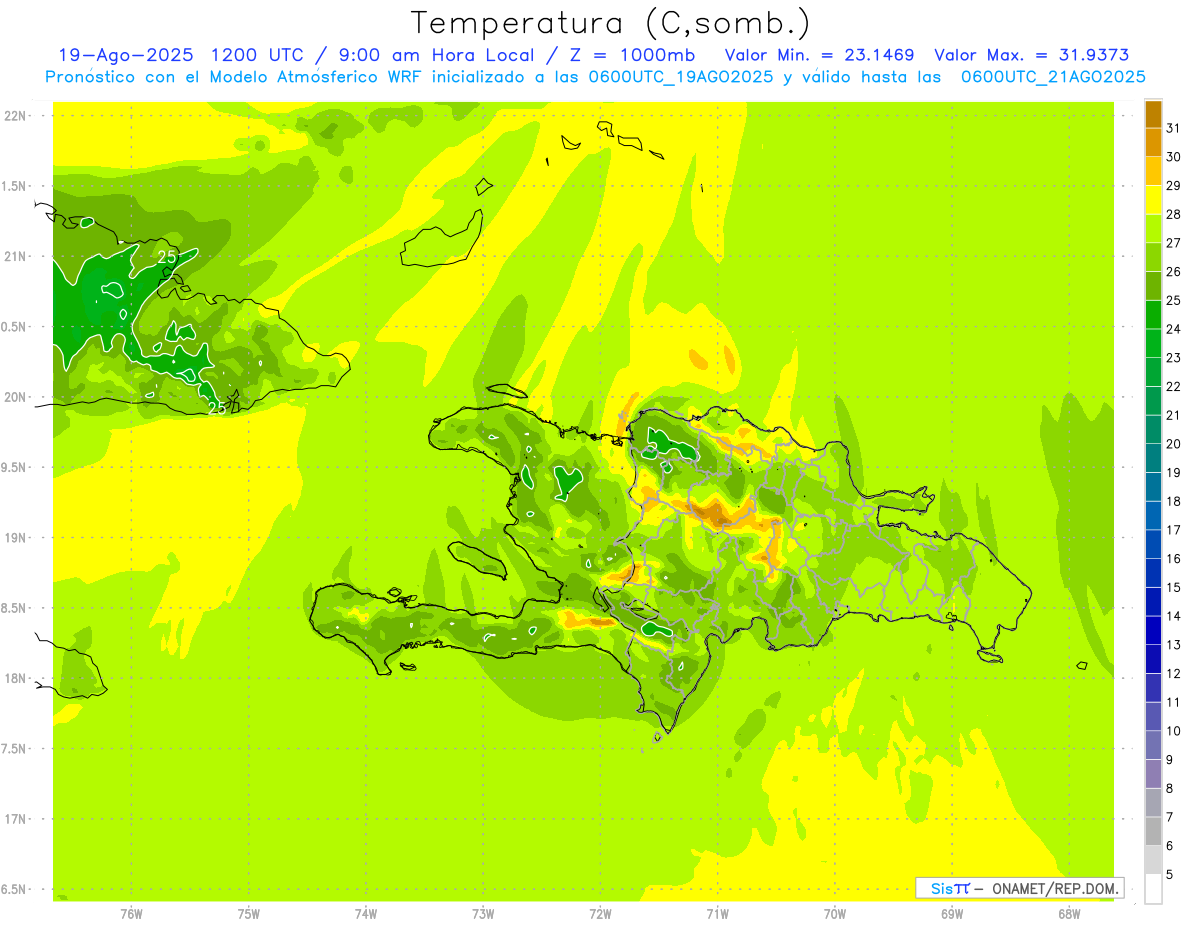Click the legend value 20

tap(1173, 444)
